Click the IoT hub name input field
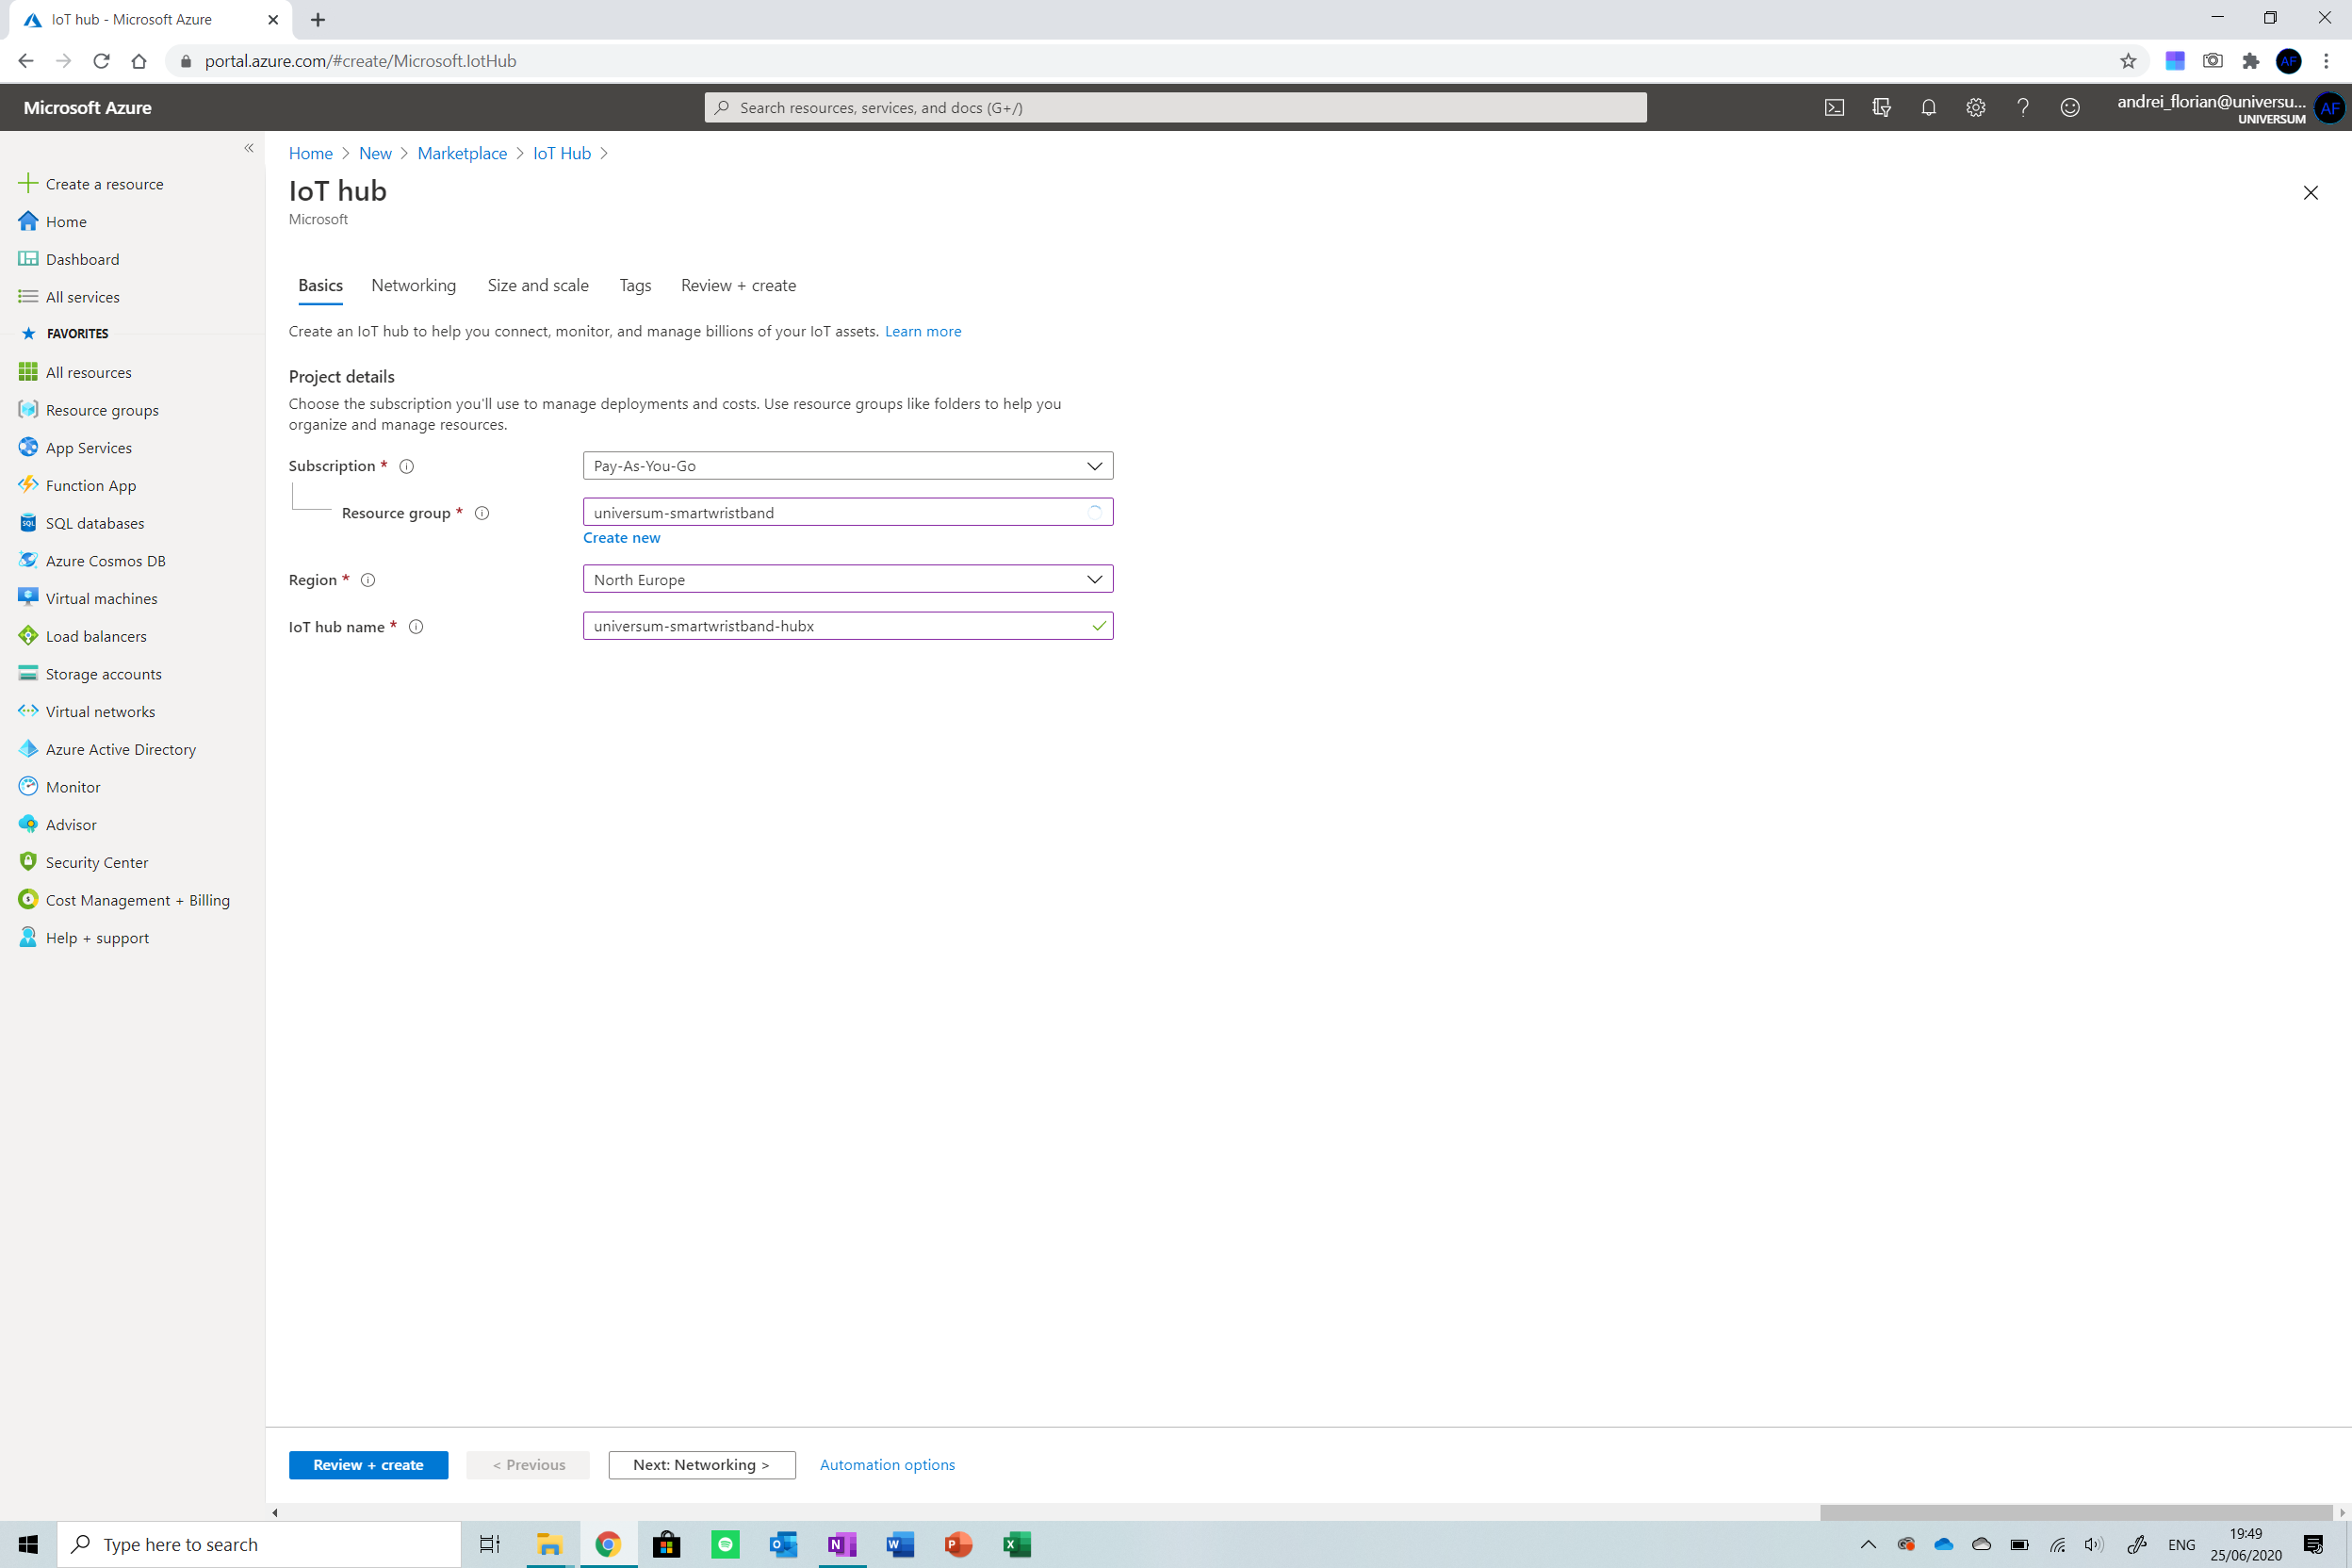Image resolution: width=2352 pixels, height=1568 pixels. point(835,626)
